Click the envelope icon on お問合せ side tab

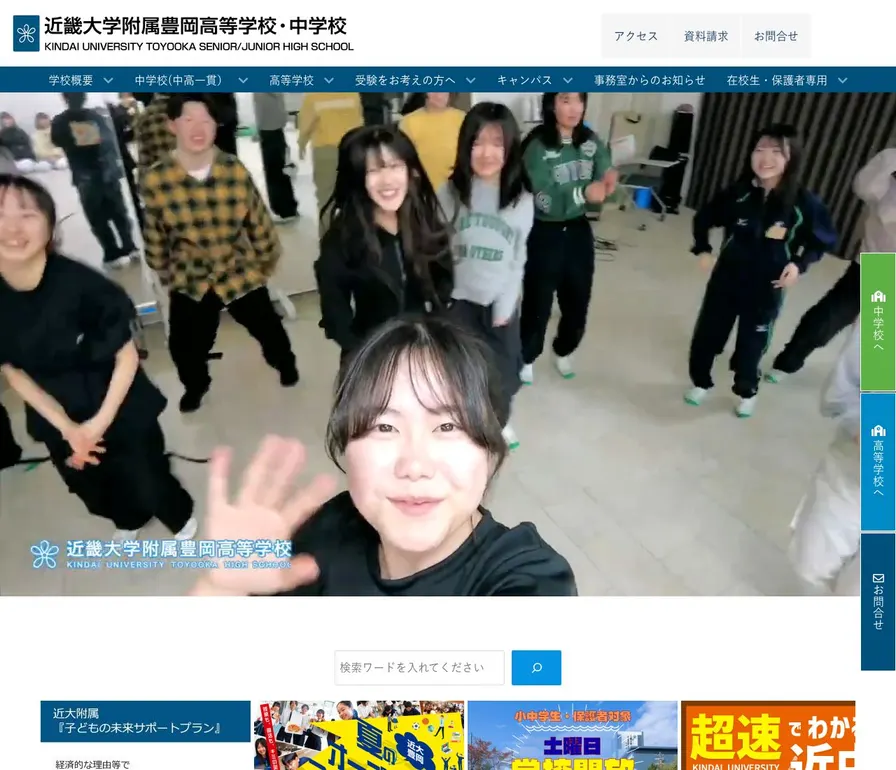point(878,578)
